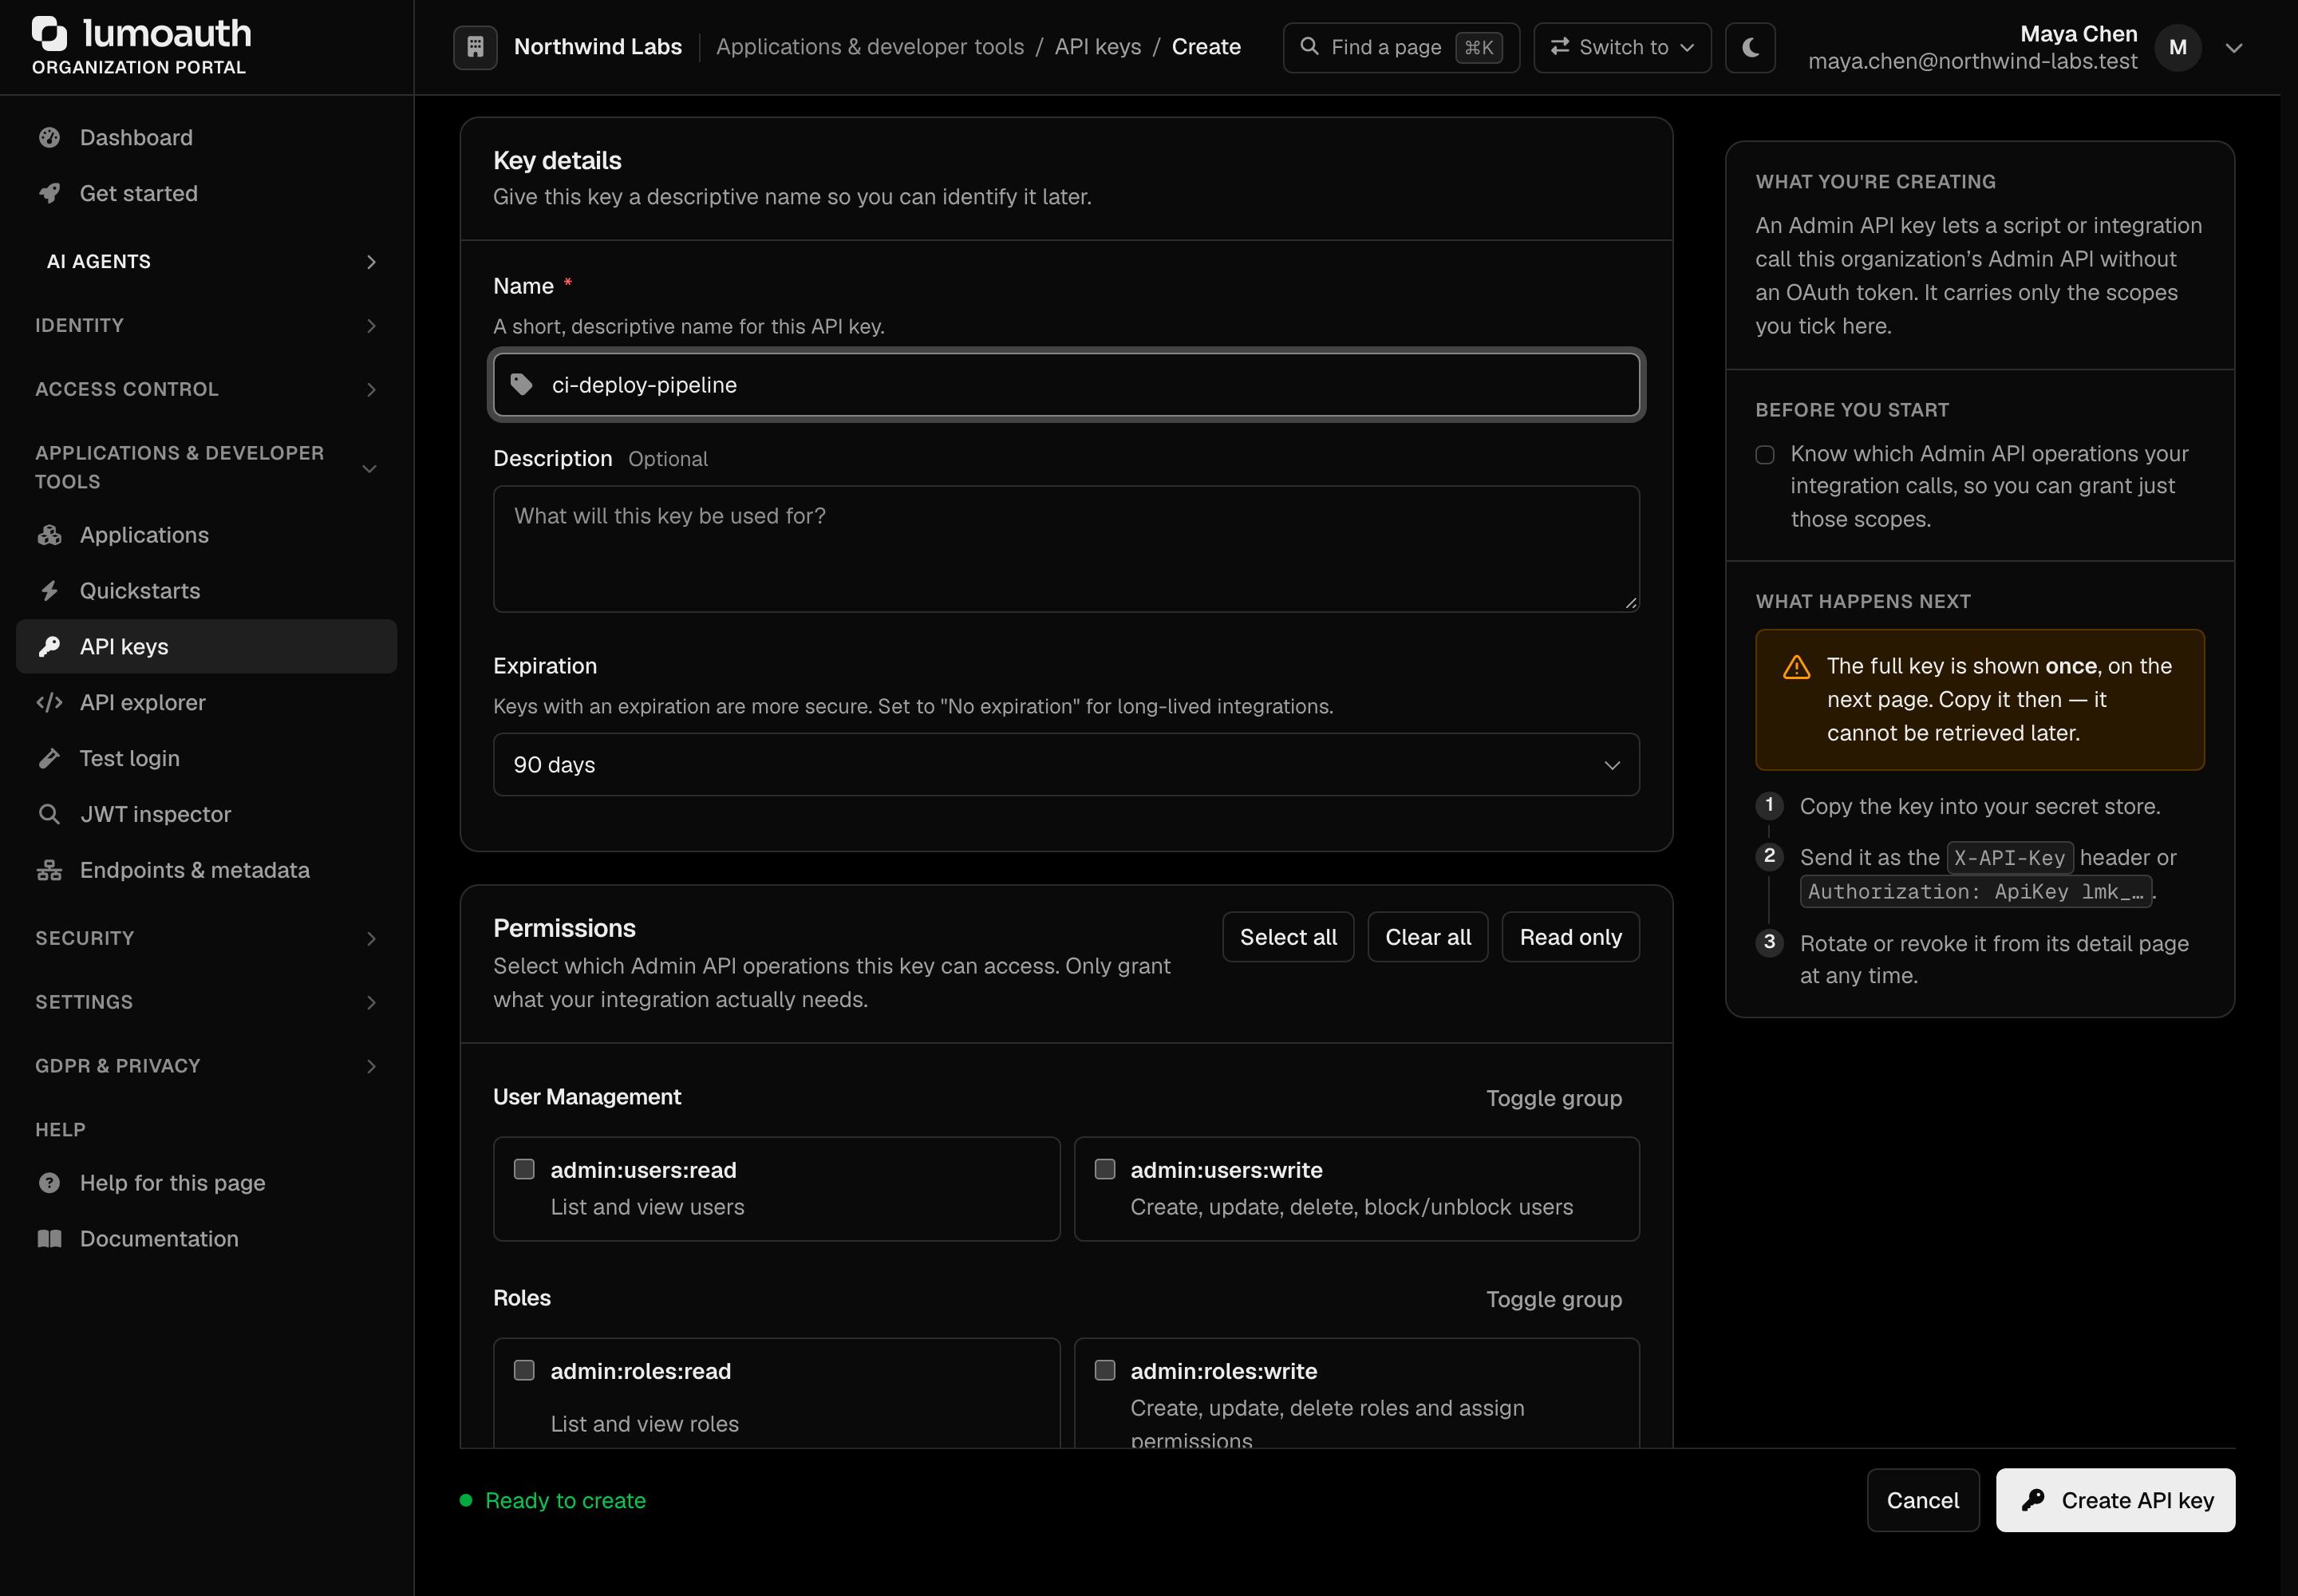Select API keys in the sidebar

206,647
